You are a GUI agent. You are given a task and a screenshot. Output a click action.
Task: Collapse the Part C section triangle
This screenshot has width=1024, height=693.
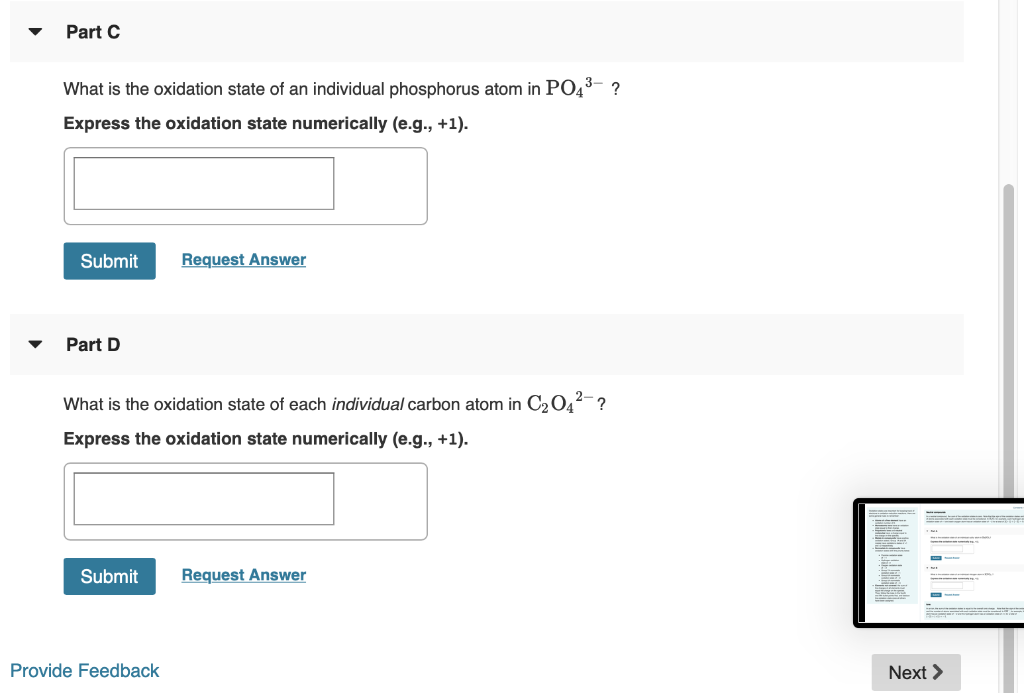pos(34,31)
